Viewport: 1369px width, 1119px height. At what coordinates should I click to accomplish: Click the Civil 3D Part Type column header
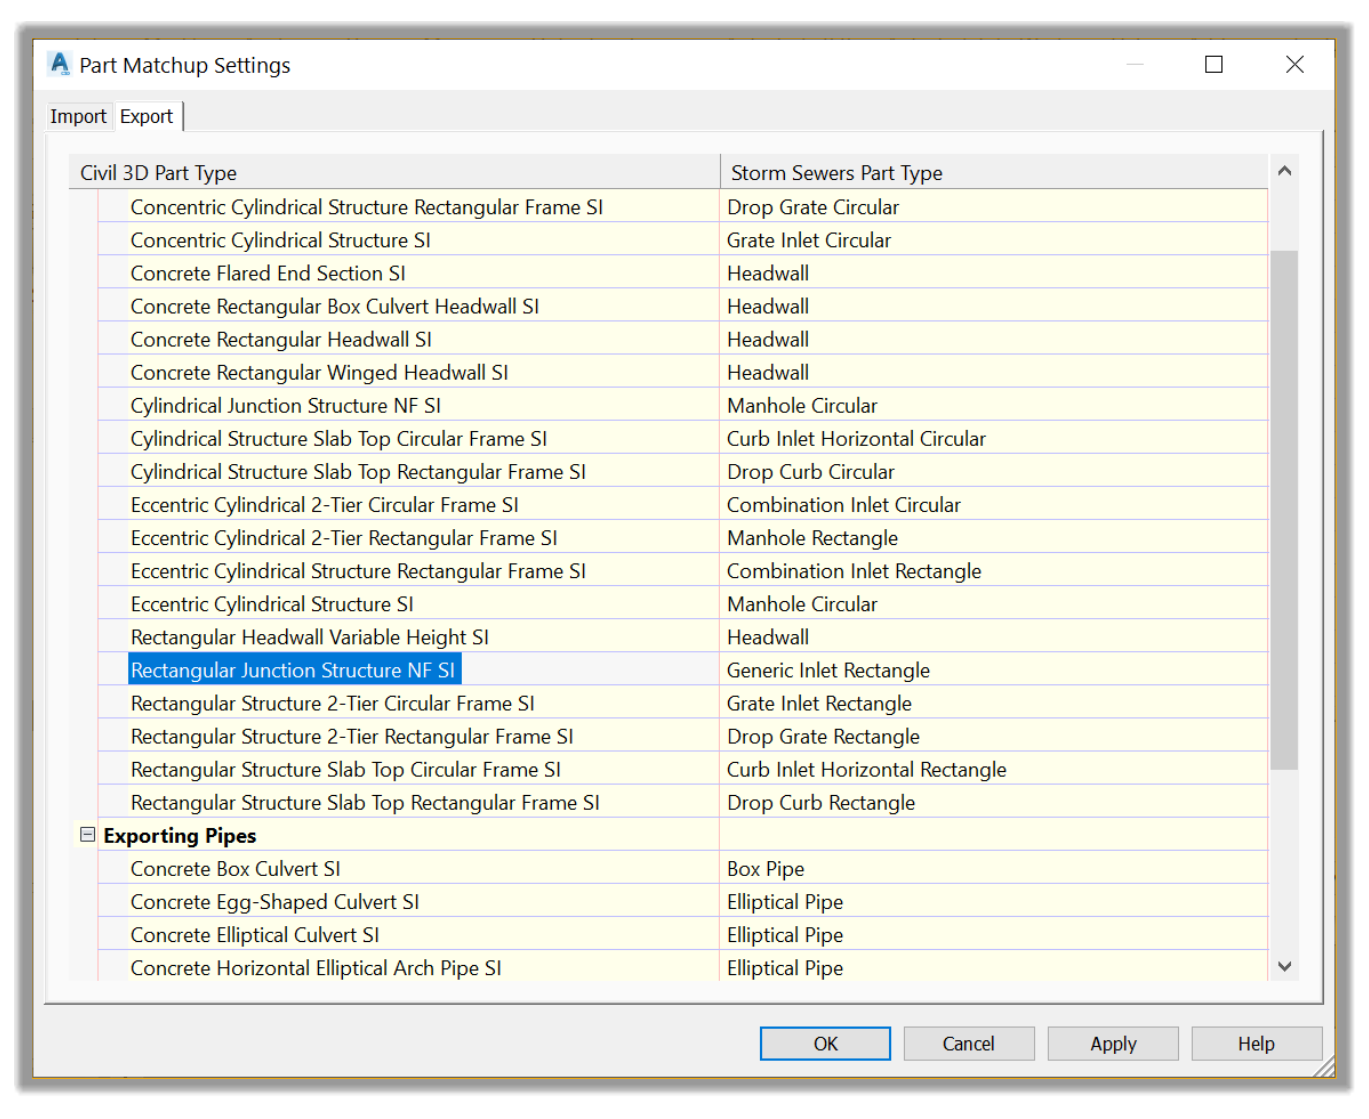394,172
